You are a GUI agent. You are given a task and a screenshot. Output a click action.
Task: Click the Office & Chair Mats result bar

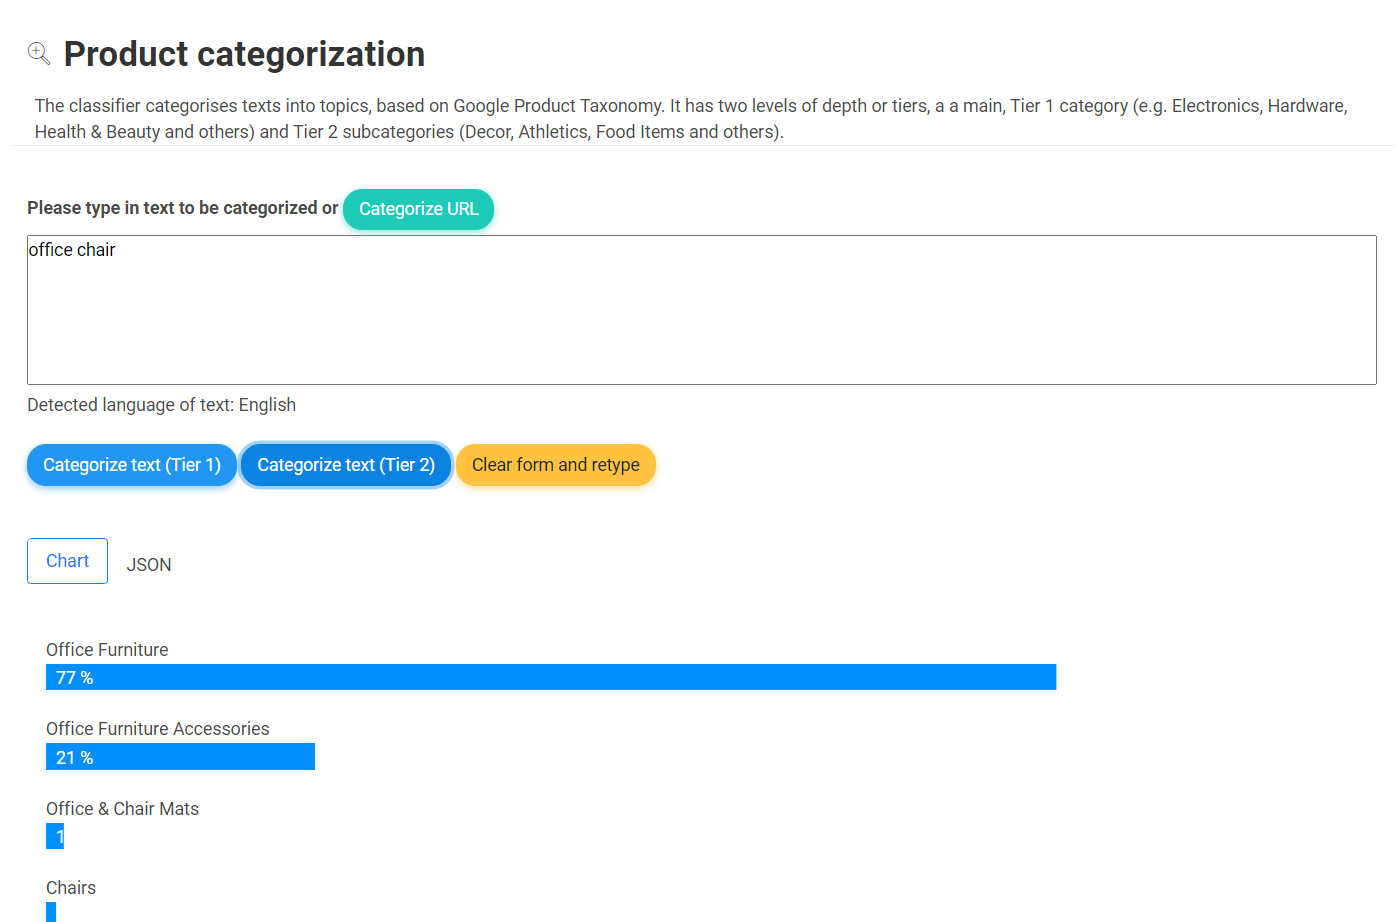[x=55, y=836]
